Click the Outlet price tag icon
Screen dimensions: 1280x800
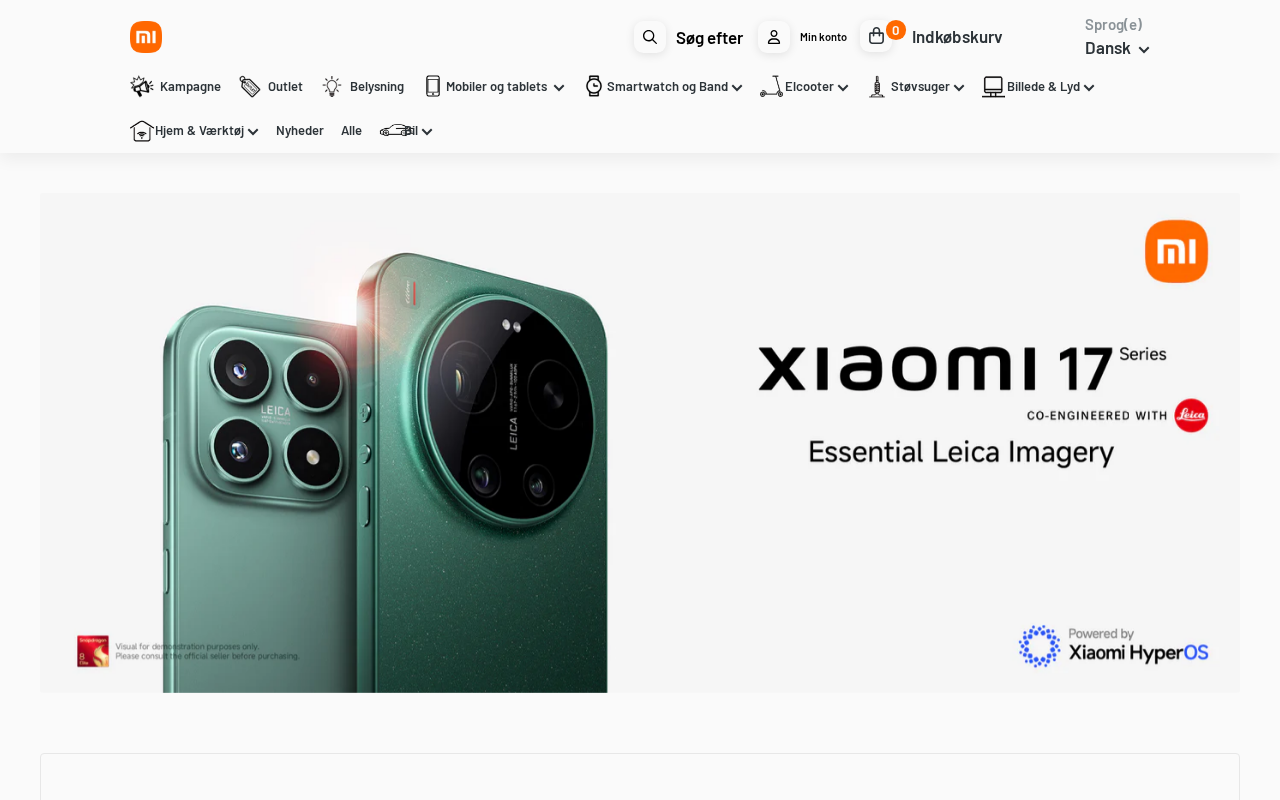[250, 87]
